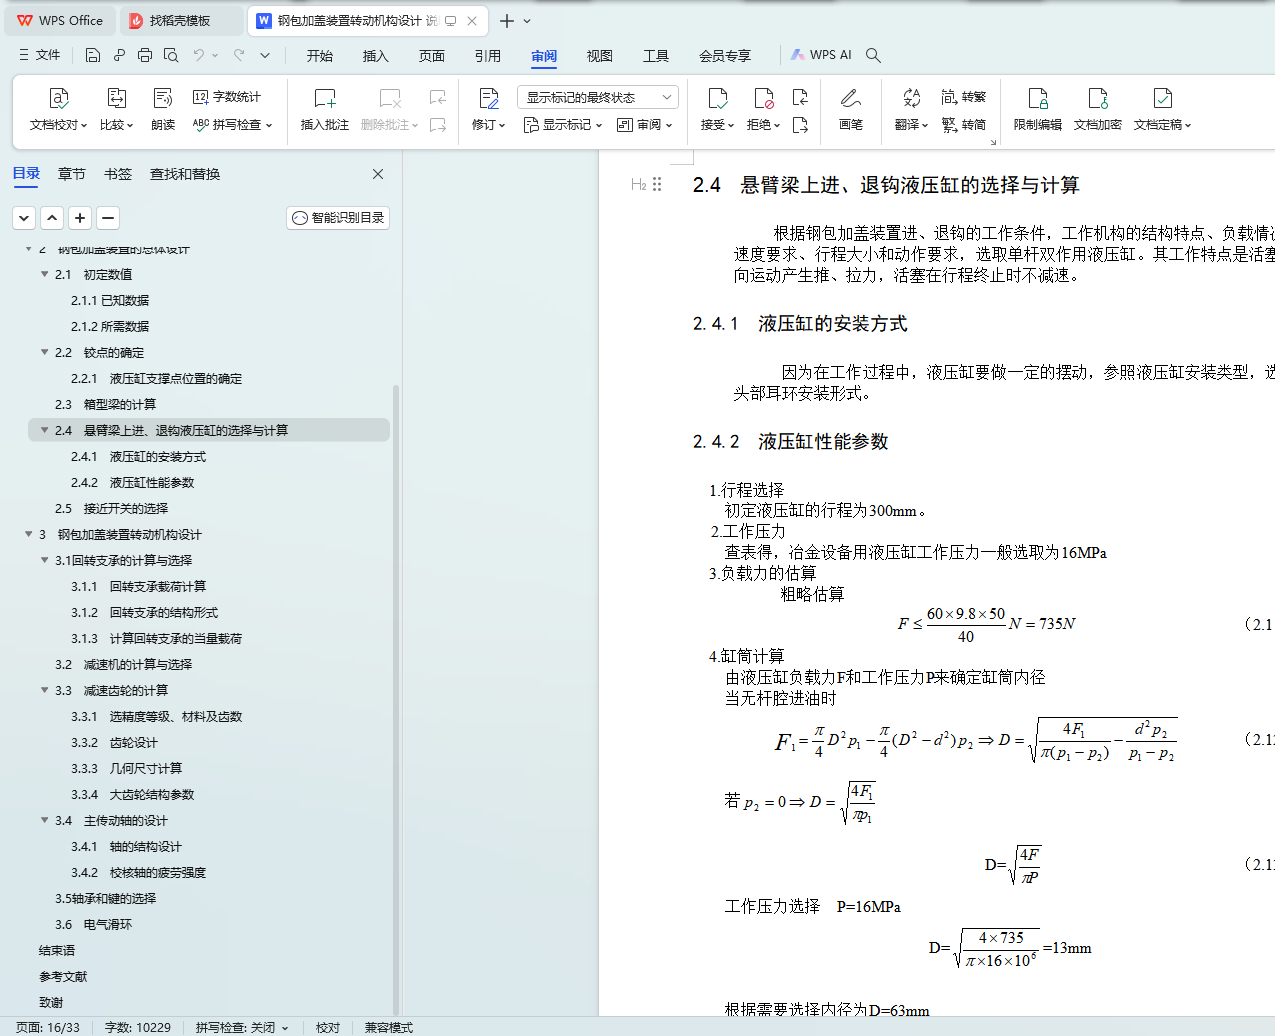
Task: Click the 智能识别目录 button
Action: click(x=338, y=218)
